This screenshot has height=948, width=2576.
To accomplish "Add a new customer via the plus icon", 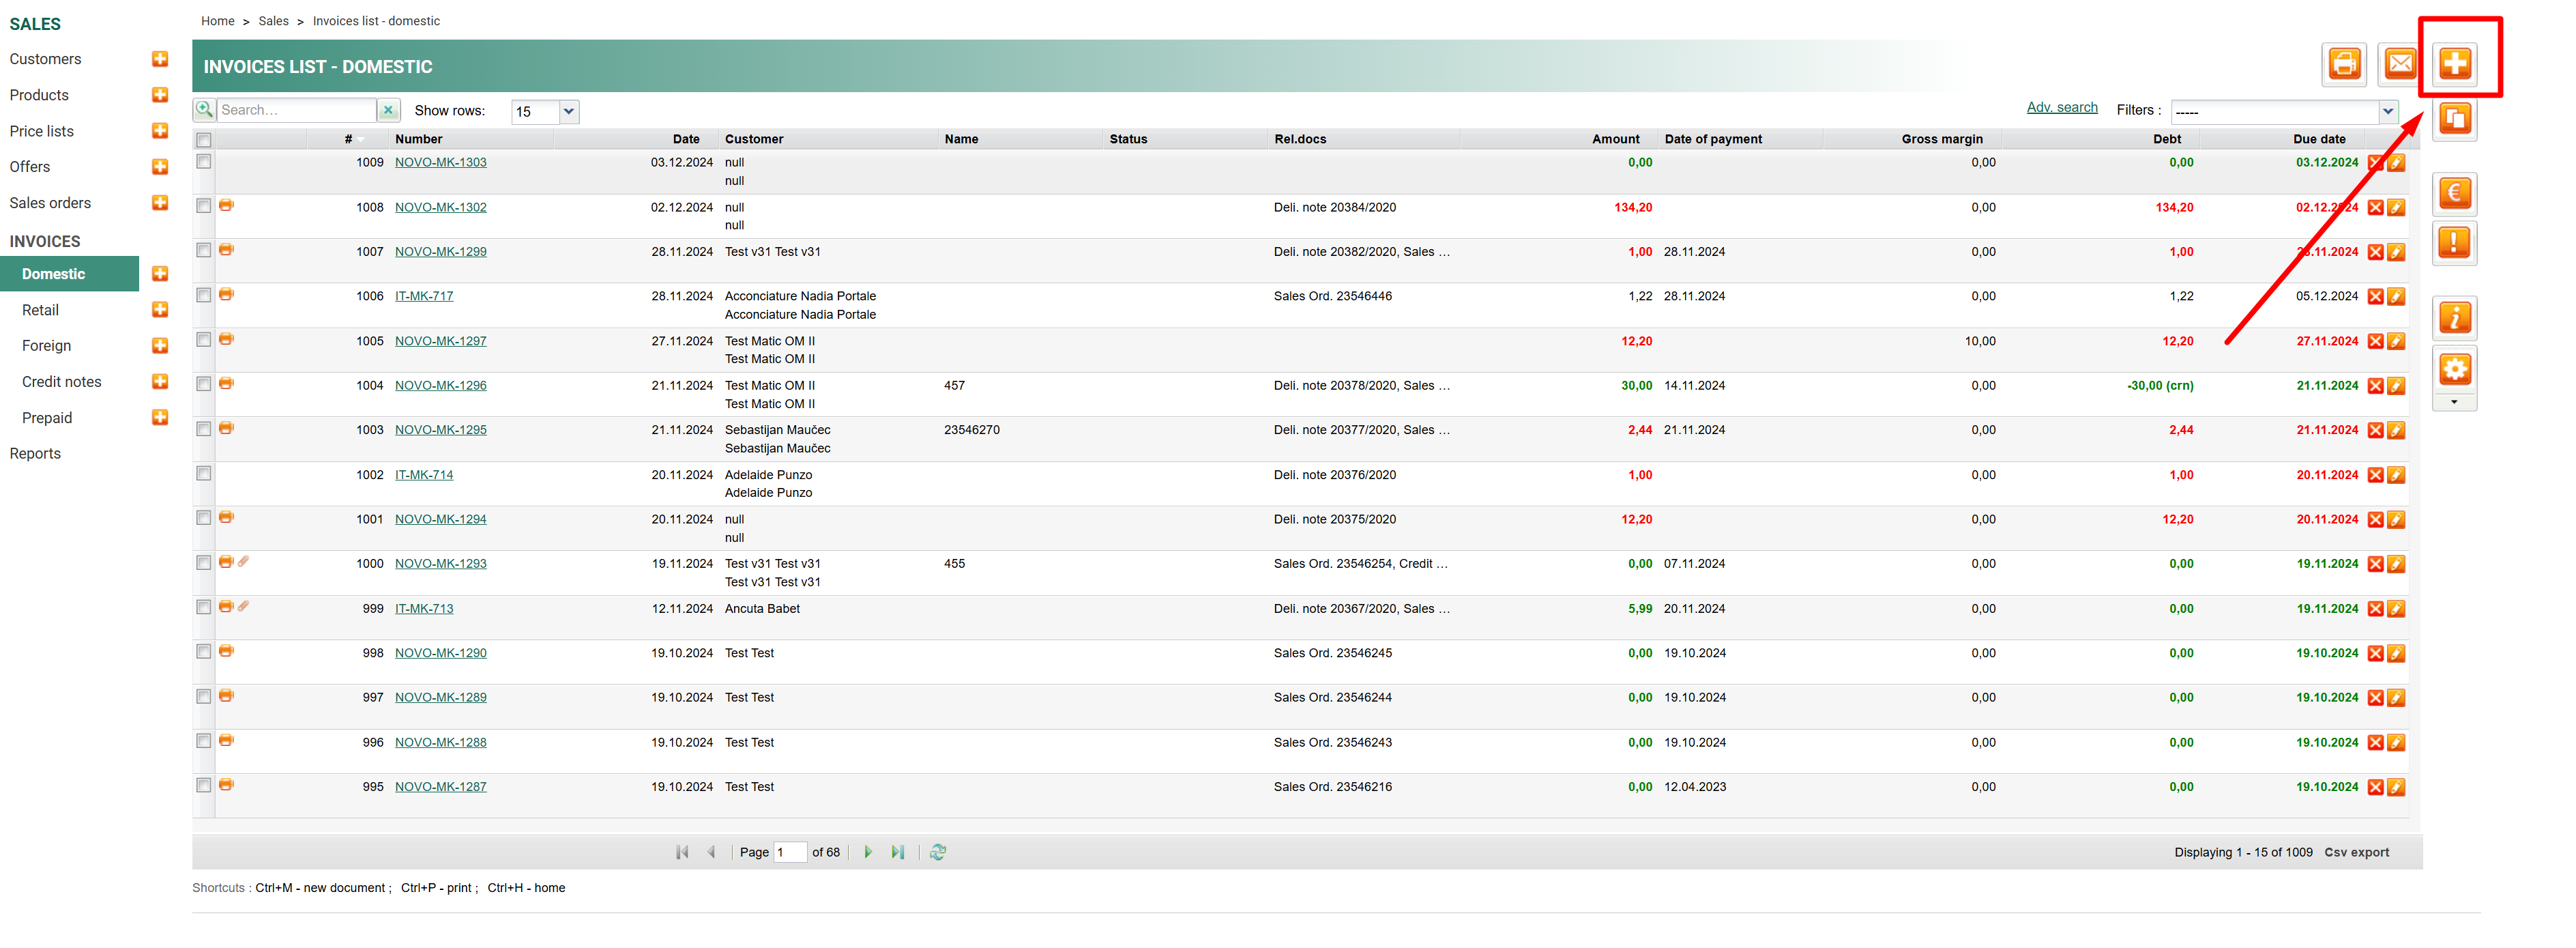I will [160, 59].
